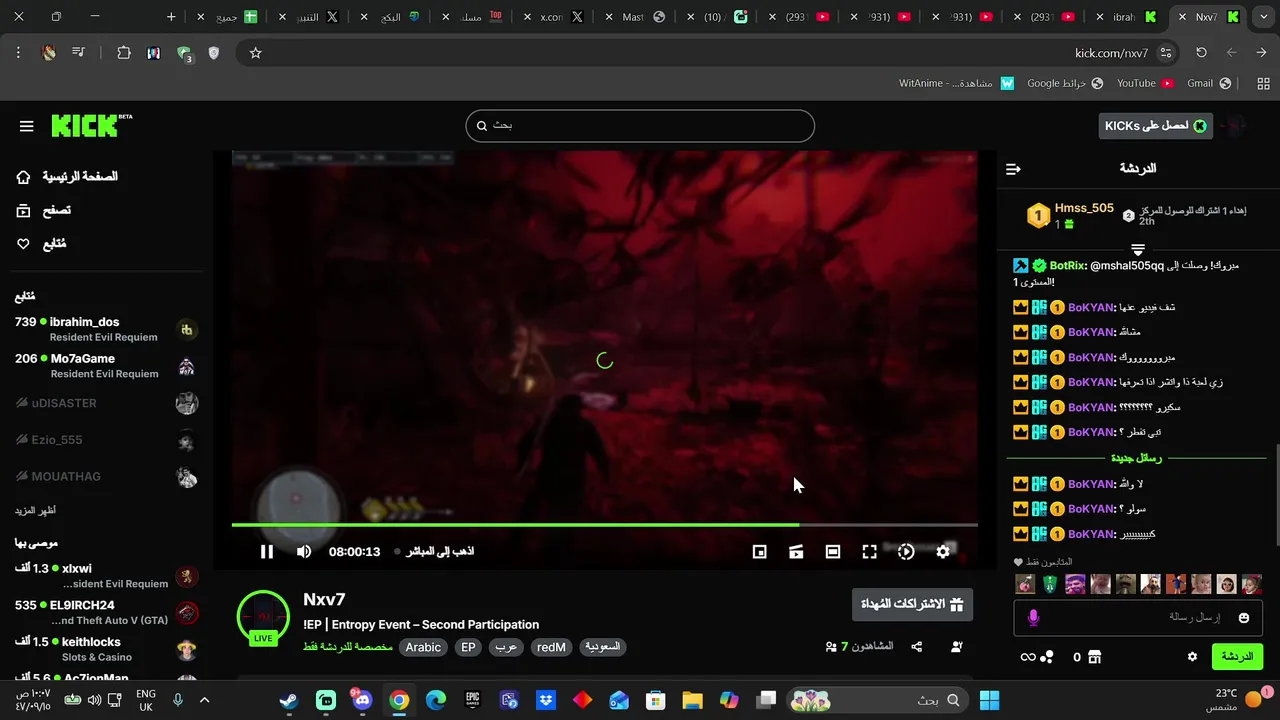Expand the leaderboard under Hmss_505

(x=1138, y=249)
